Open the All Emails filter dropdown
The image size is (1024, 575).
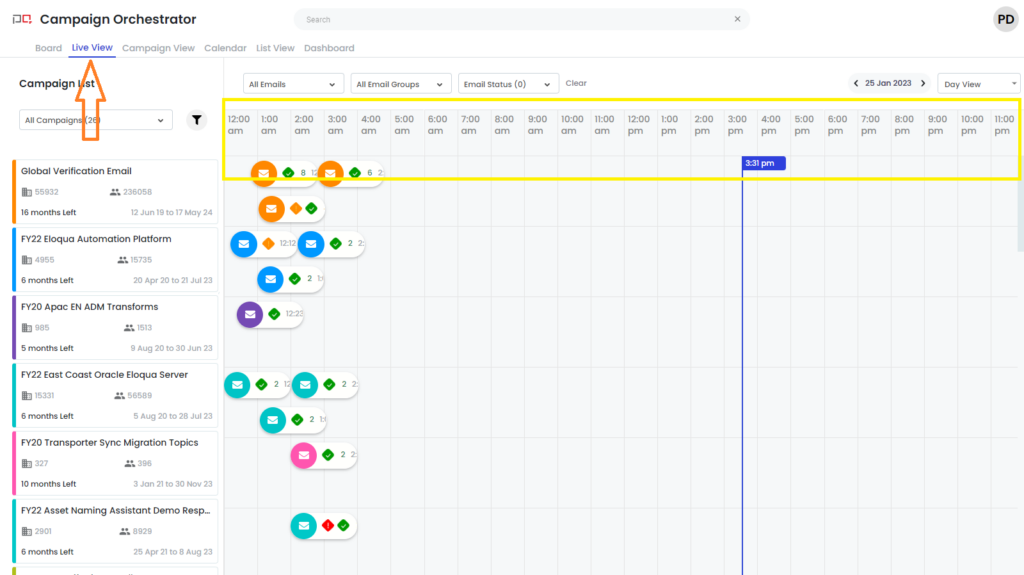tap(293, 84)
